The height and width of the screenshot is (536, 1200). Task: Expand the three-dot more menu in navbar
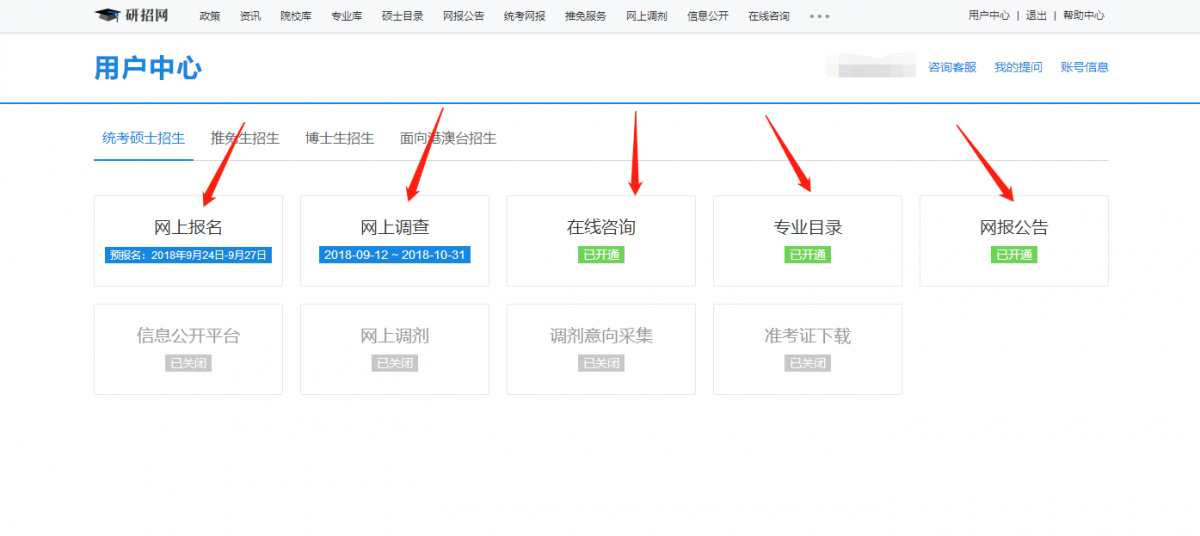click(819, 17)
